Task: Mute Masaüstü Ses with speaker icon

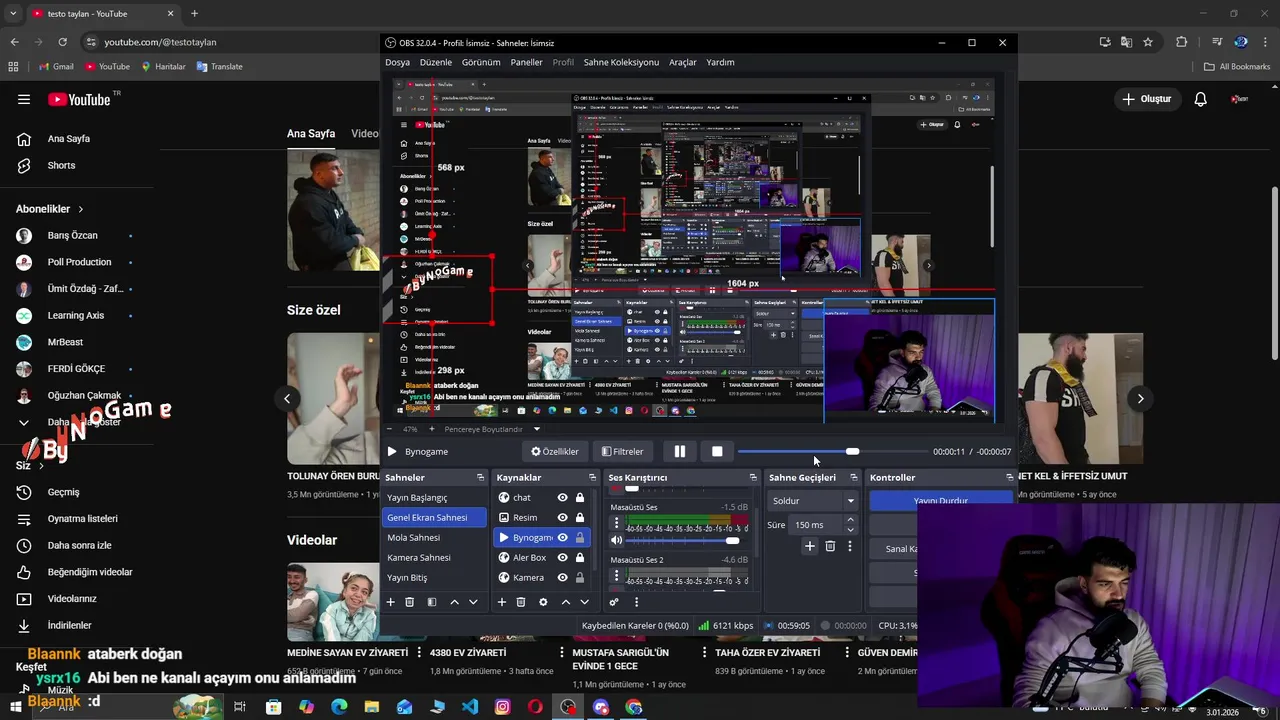Action: click(616, 540)
